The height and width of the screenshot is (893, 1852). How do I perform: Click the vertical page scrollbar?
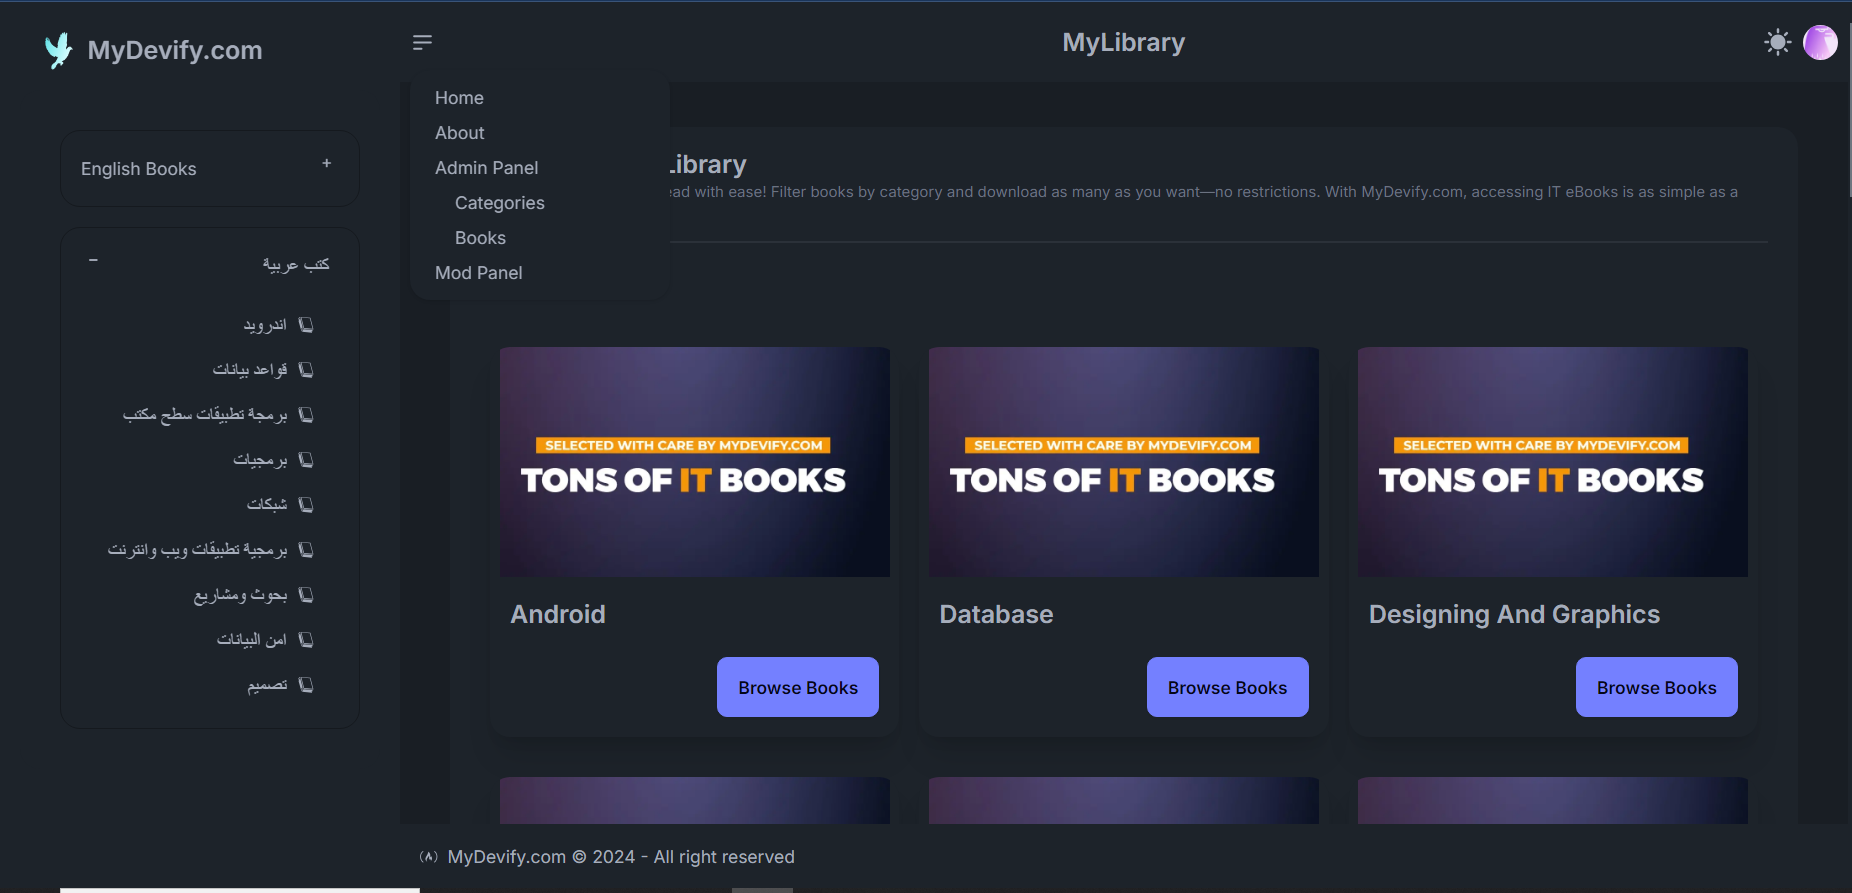[1849, 110]
